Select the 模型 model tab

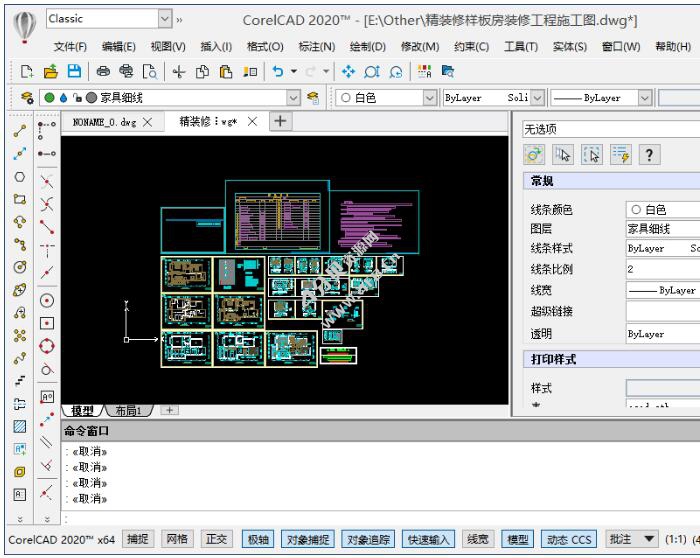coord(83,410)
